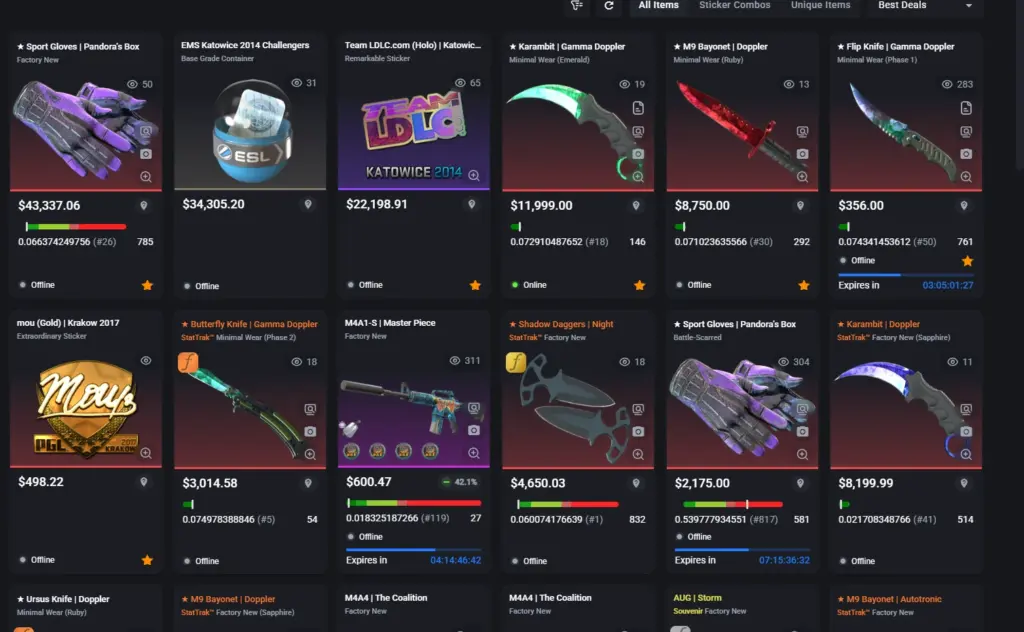Toggle the star on the $356.00 Flip Knife
This screenshot has width=1024, height=632.
coord(967,261)
